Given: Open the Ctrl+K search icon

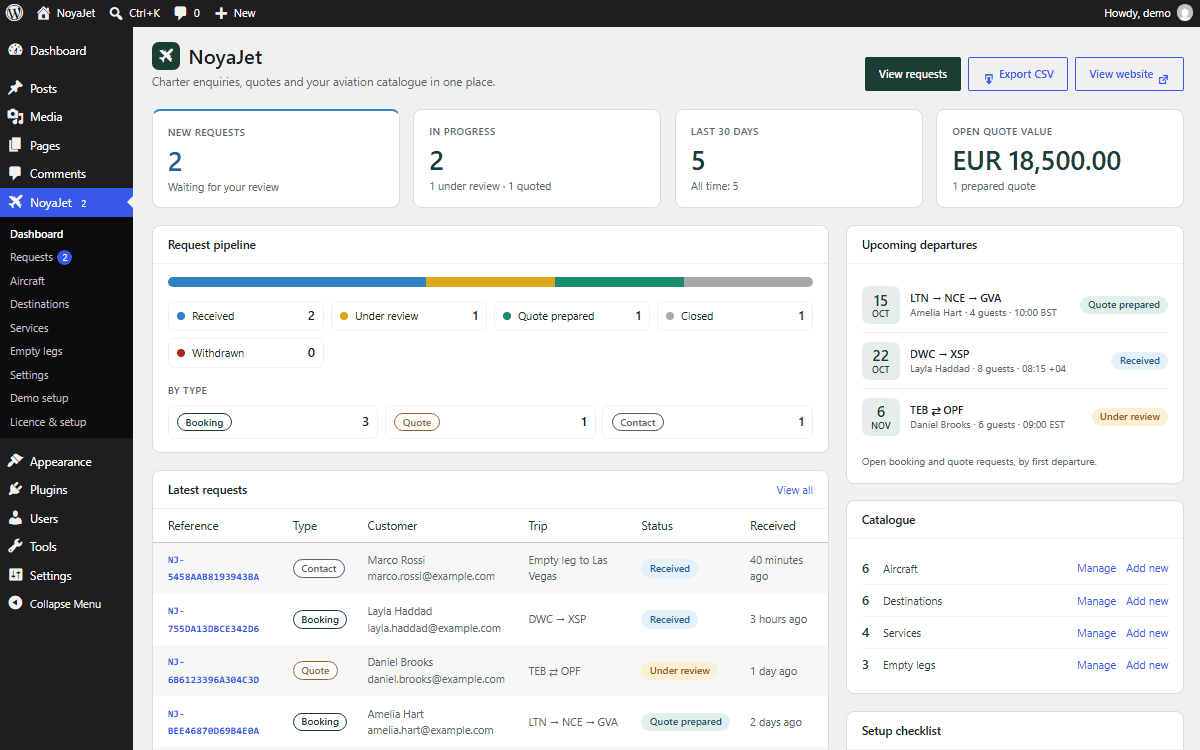Looking at the screenshot, I should pos(116,13).
